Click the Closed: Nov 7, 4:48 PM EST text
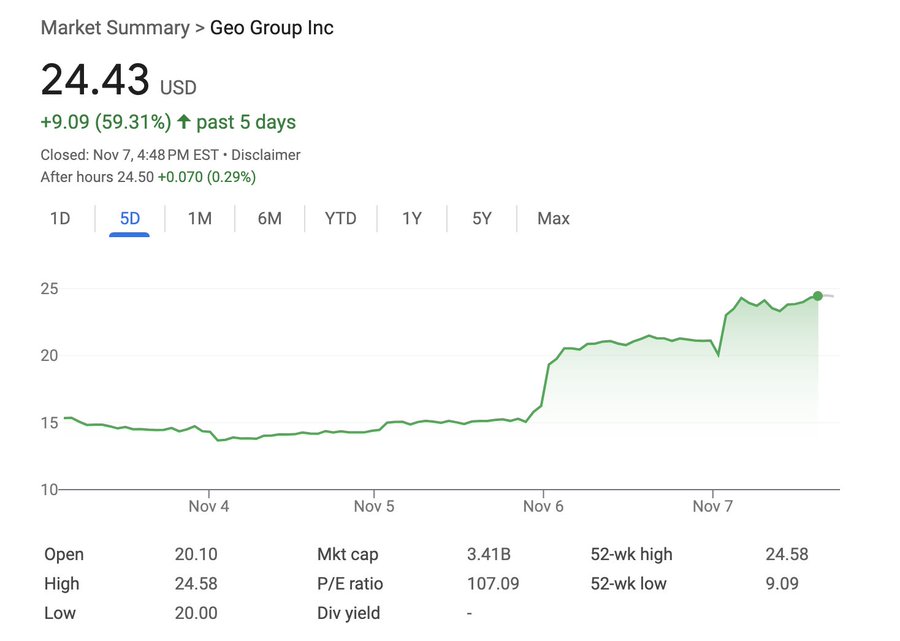Viewport: 900px width, 641px height. (x=129, y=155)
